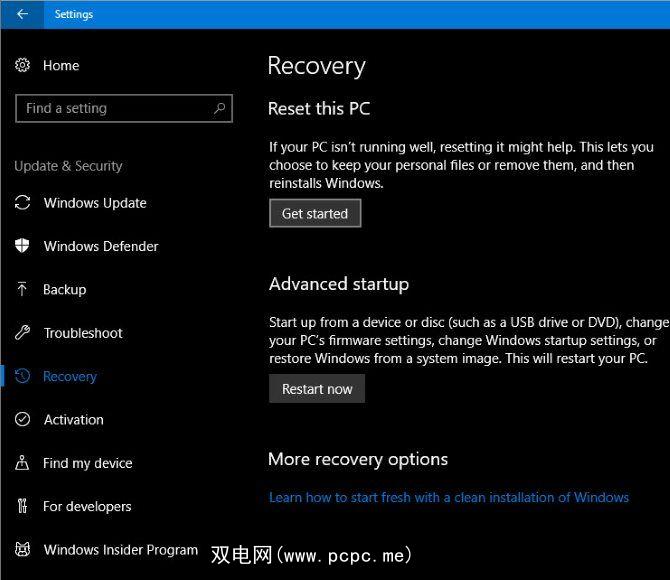Viewport: 670px width, 580px height.
Task: Open Windows Update settings
Action: 95,203
